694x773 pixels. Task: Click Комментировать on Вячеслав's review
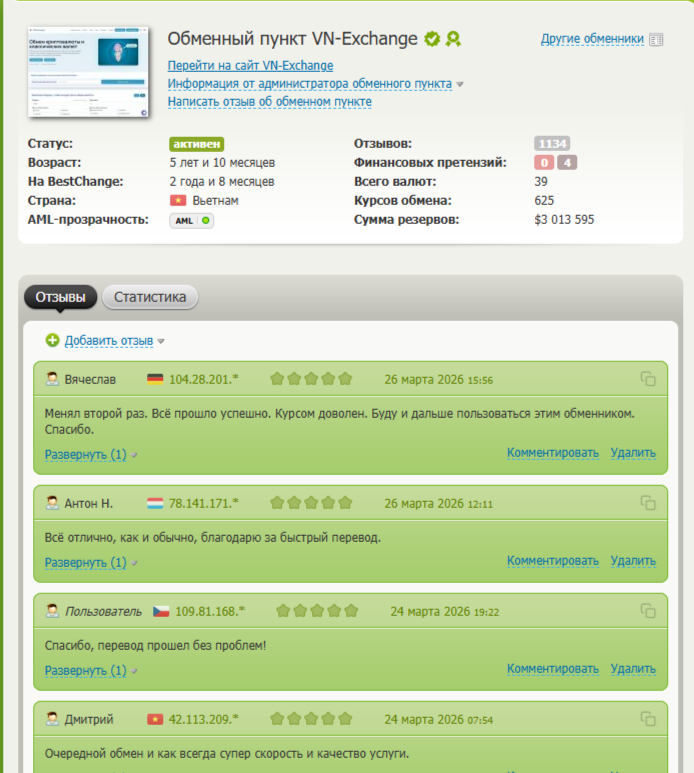click(553, 453)
